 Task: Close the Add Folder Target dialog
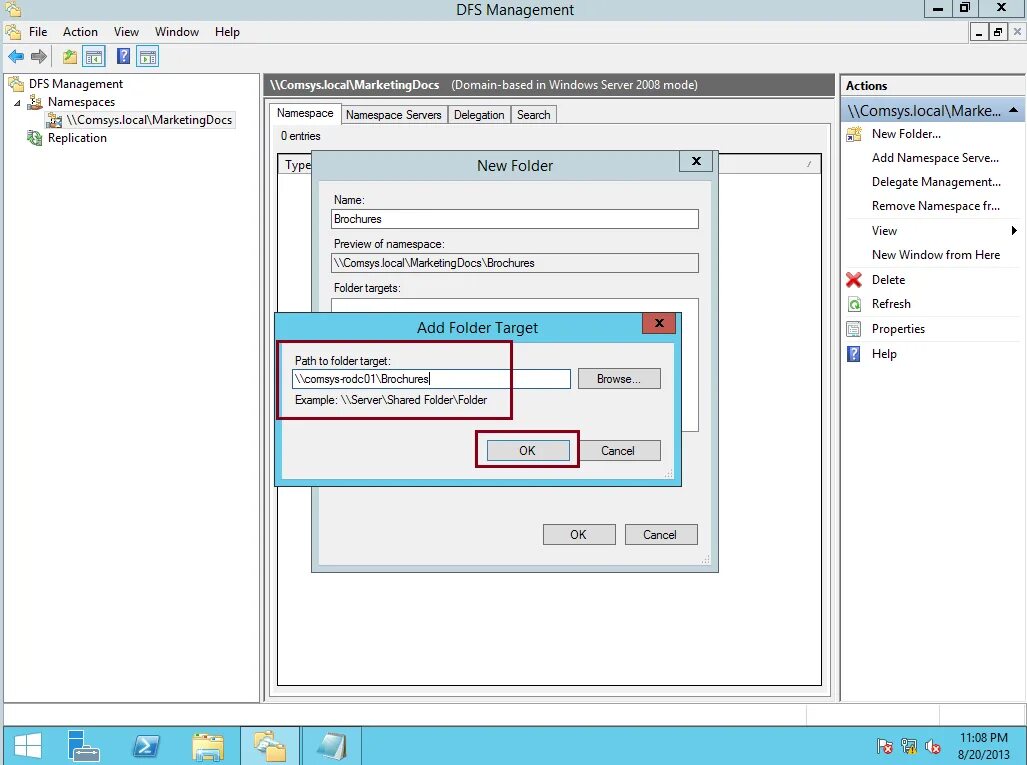pyautogui.click(x=659, y=323)
